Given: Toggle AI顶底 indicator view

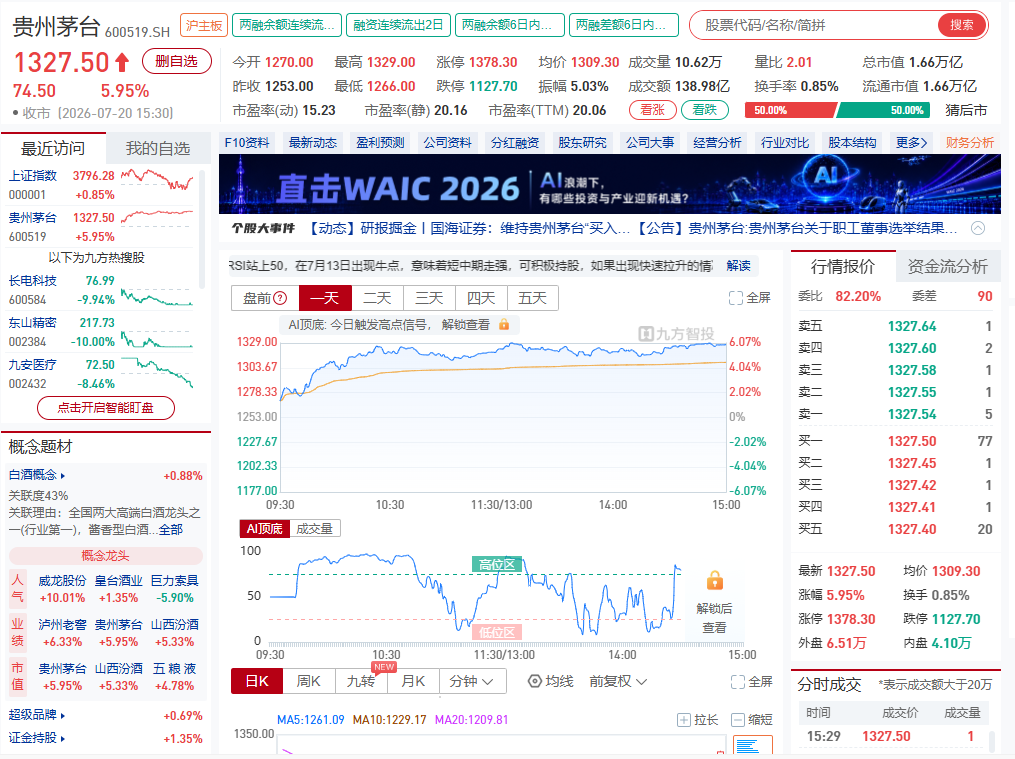Looking at the screenshot, I should click(x=265, y=529).
